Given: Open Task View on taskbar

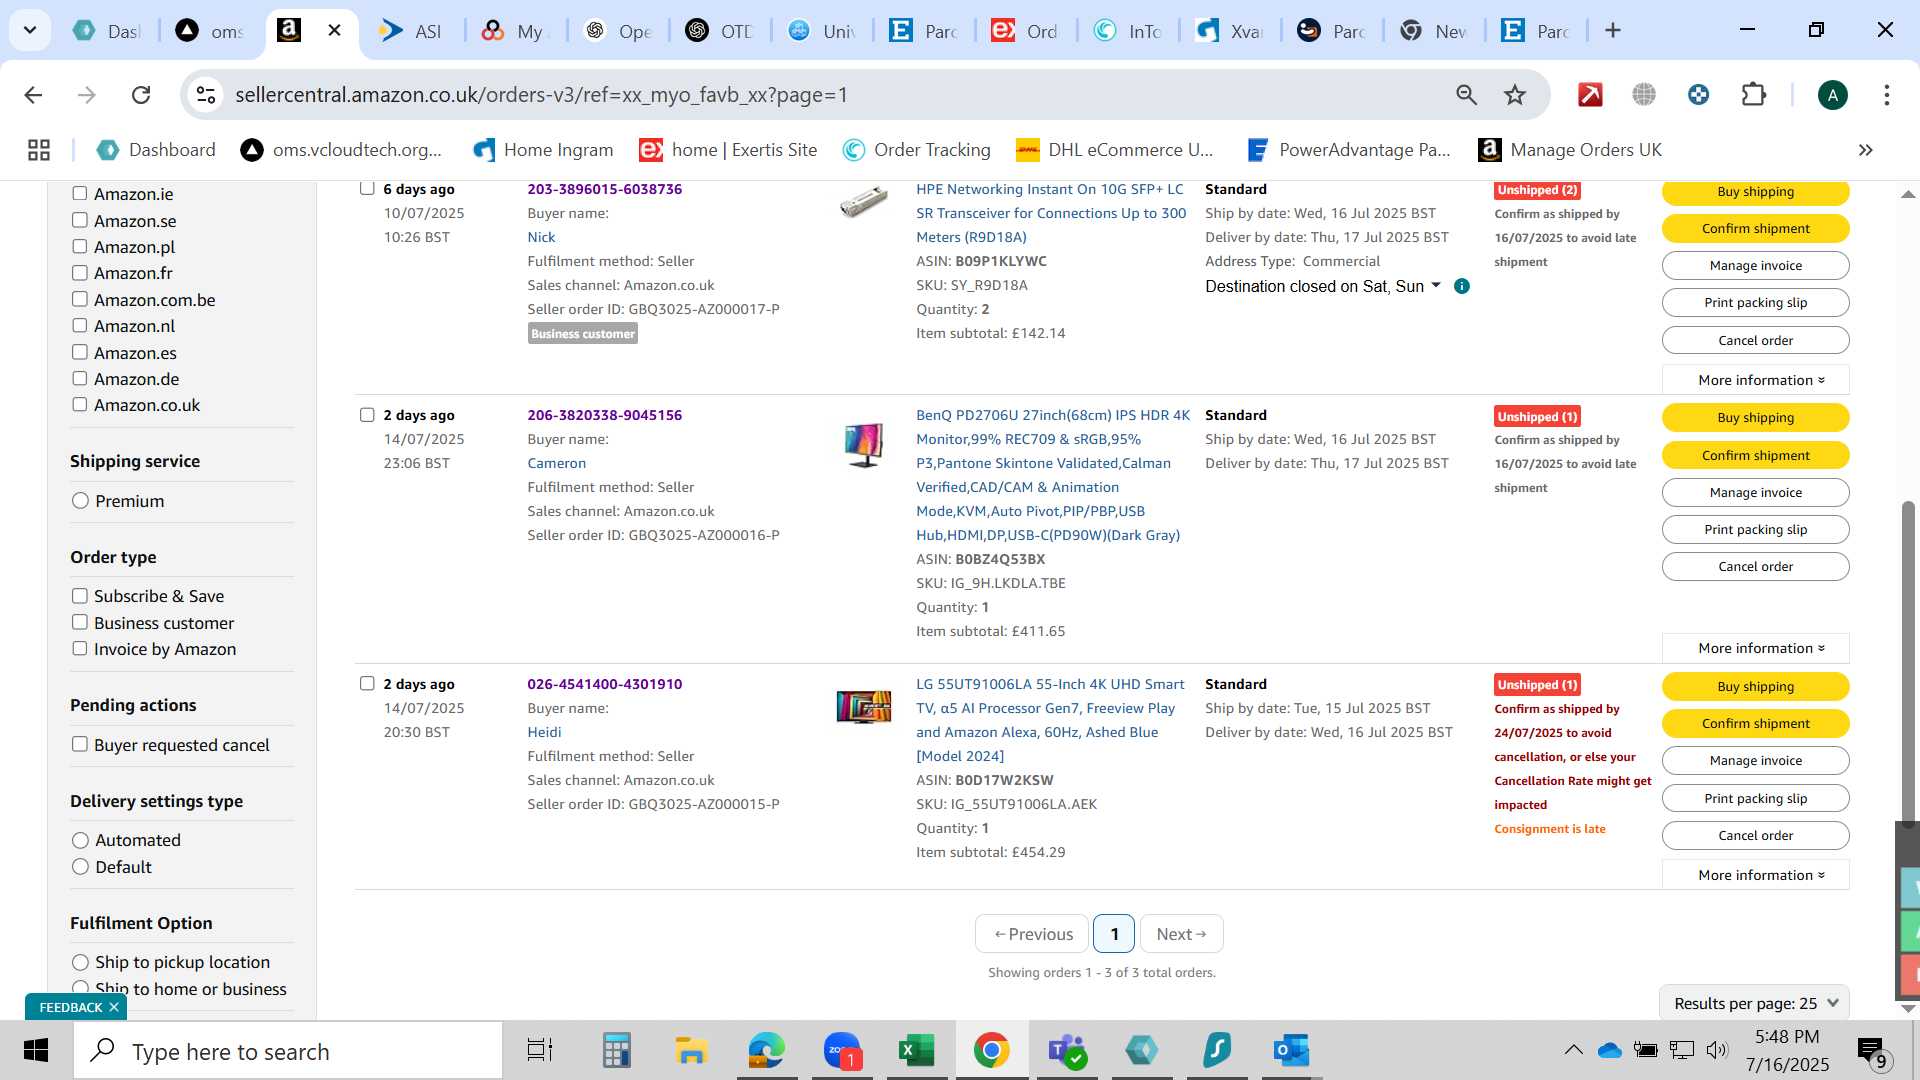Looking at the screenshot, I should click(540, 1051).
